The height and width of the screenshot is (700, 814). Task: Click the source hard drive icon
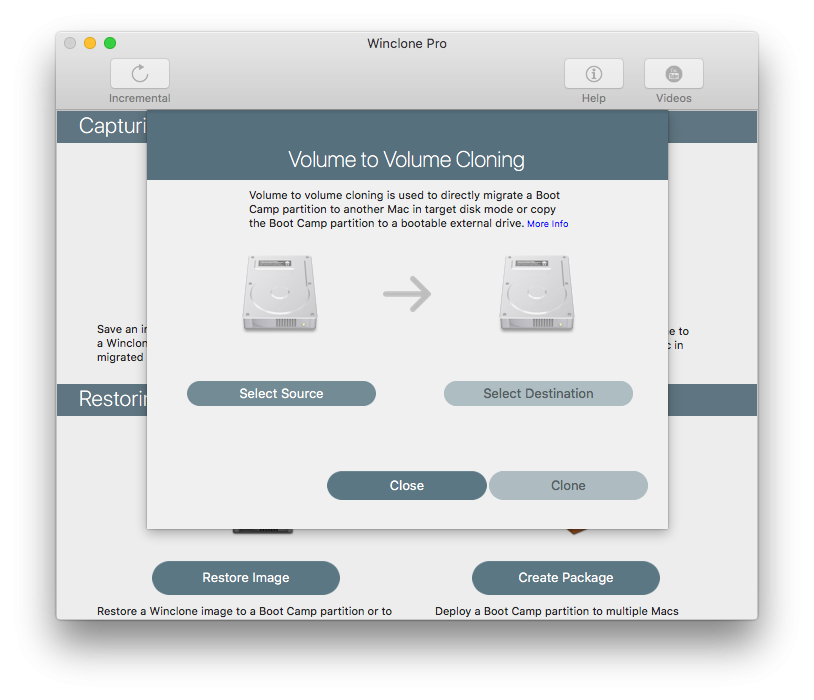tap(280, 293)
